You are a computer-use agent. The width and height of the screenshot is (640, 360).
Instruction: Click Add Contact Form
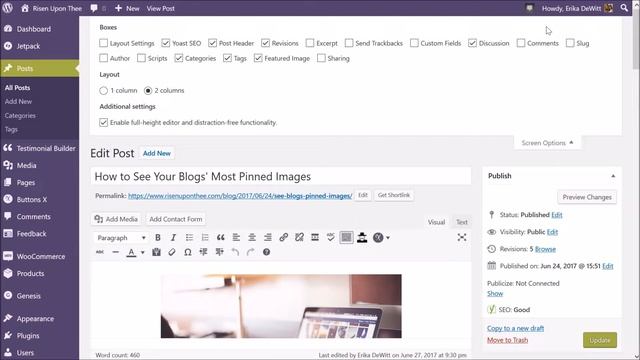coord(176,219)
